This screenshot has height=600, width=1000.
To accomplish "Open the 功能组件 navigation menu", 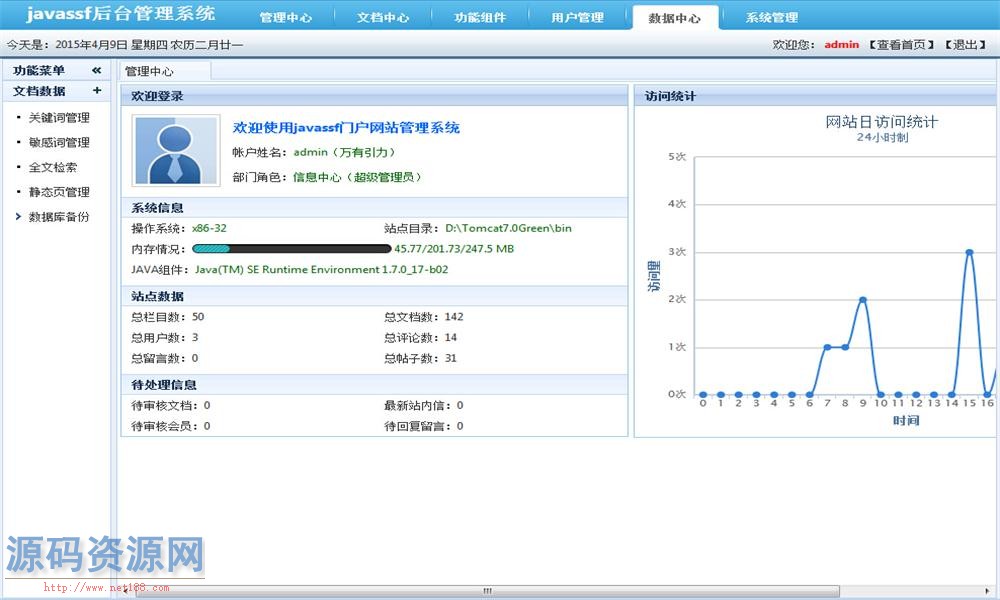I will pos(480,16).
